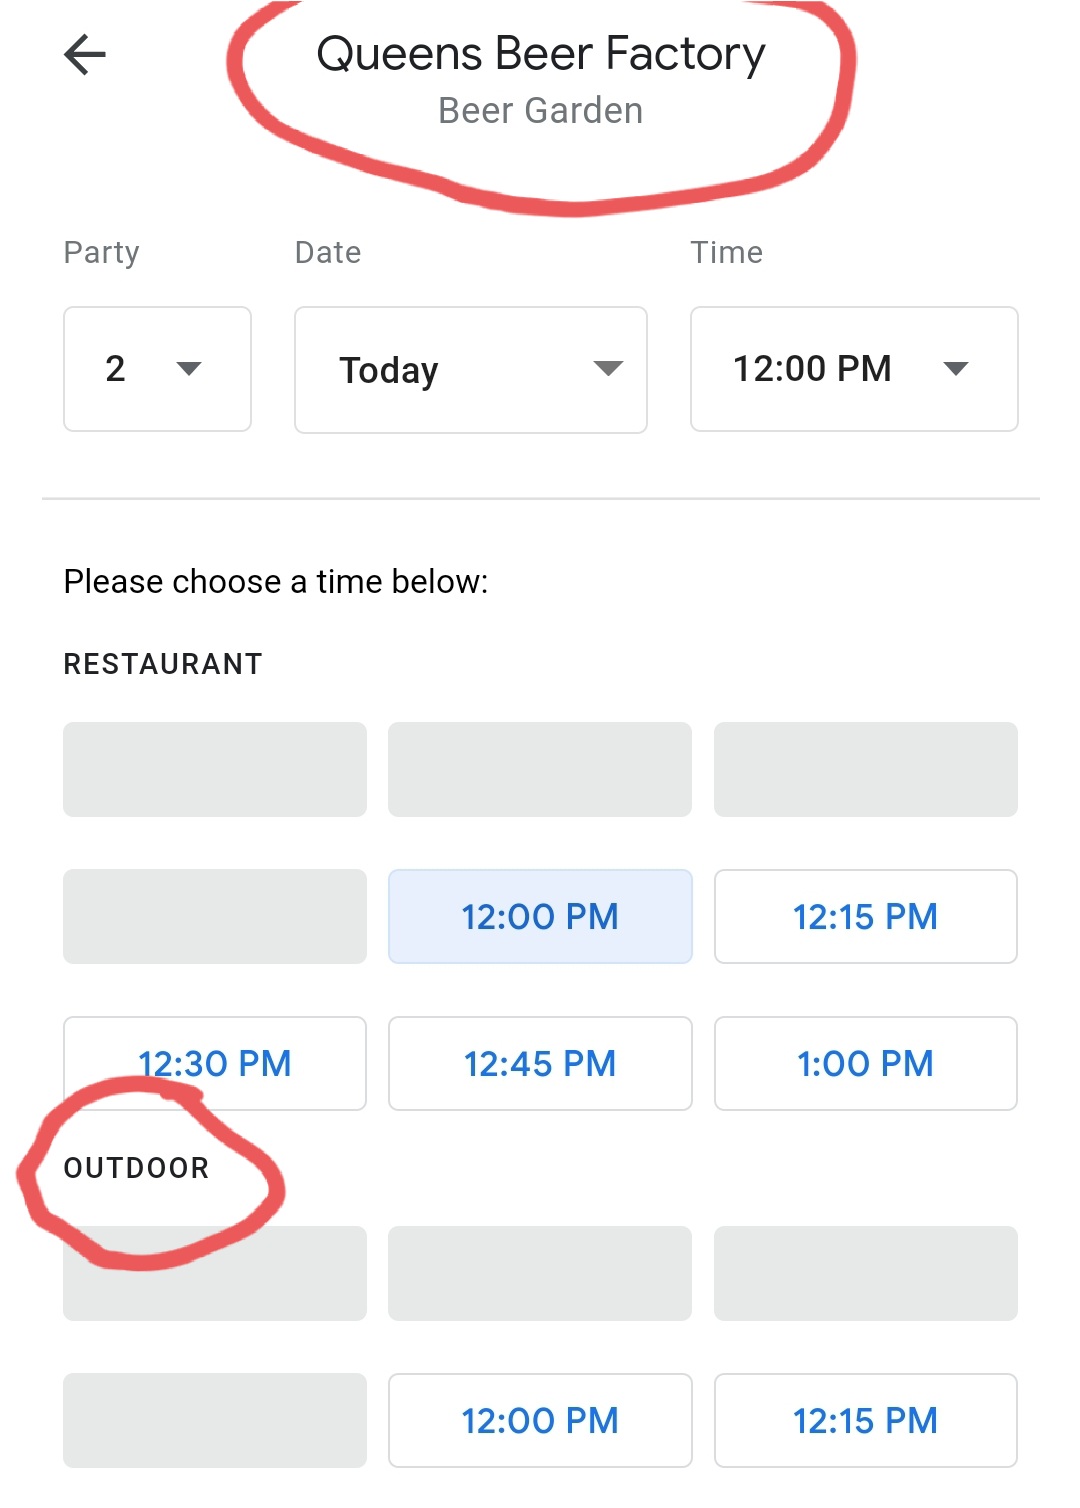Open the Party size dropdown showing 2
1080x1508 pixels.
click(x=157, y=369)
